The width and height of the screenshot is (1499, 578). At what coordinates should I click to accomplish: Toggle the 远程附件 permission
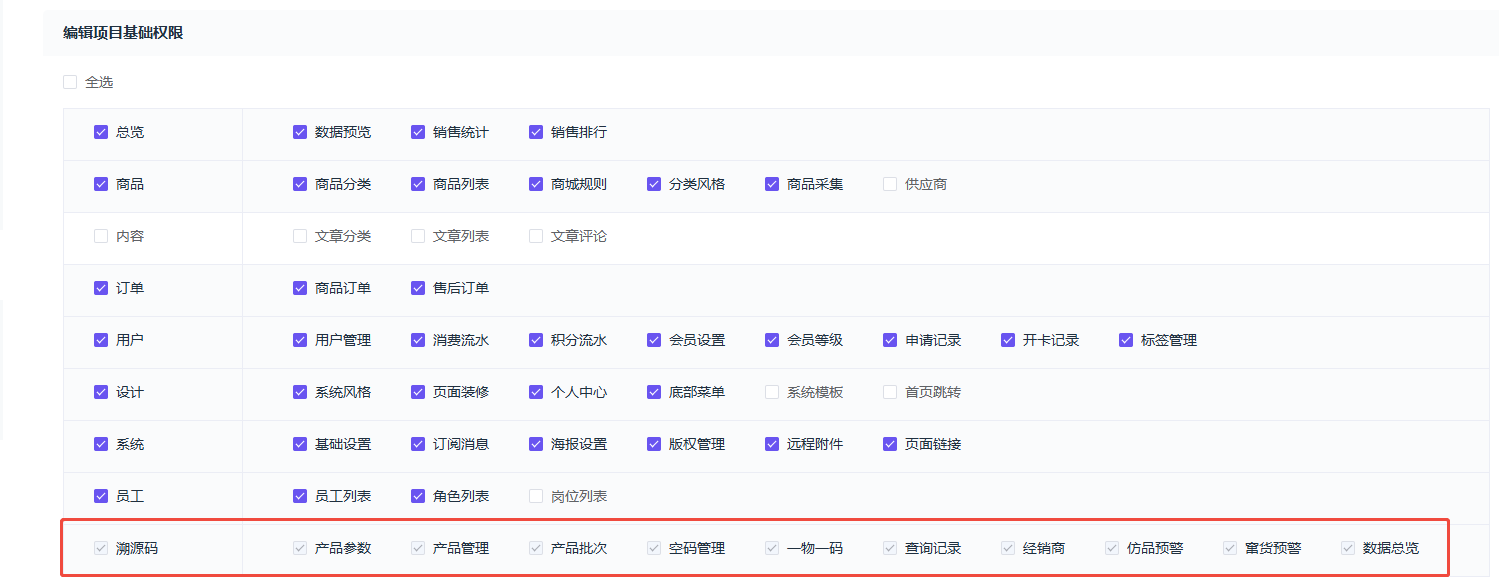click(x=772, y=444)
